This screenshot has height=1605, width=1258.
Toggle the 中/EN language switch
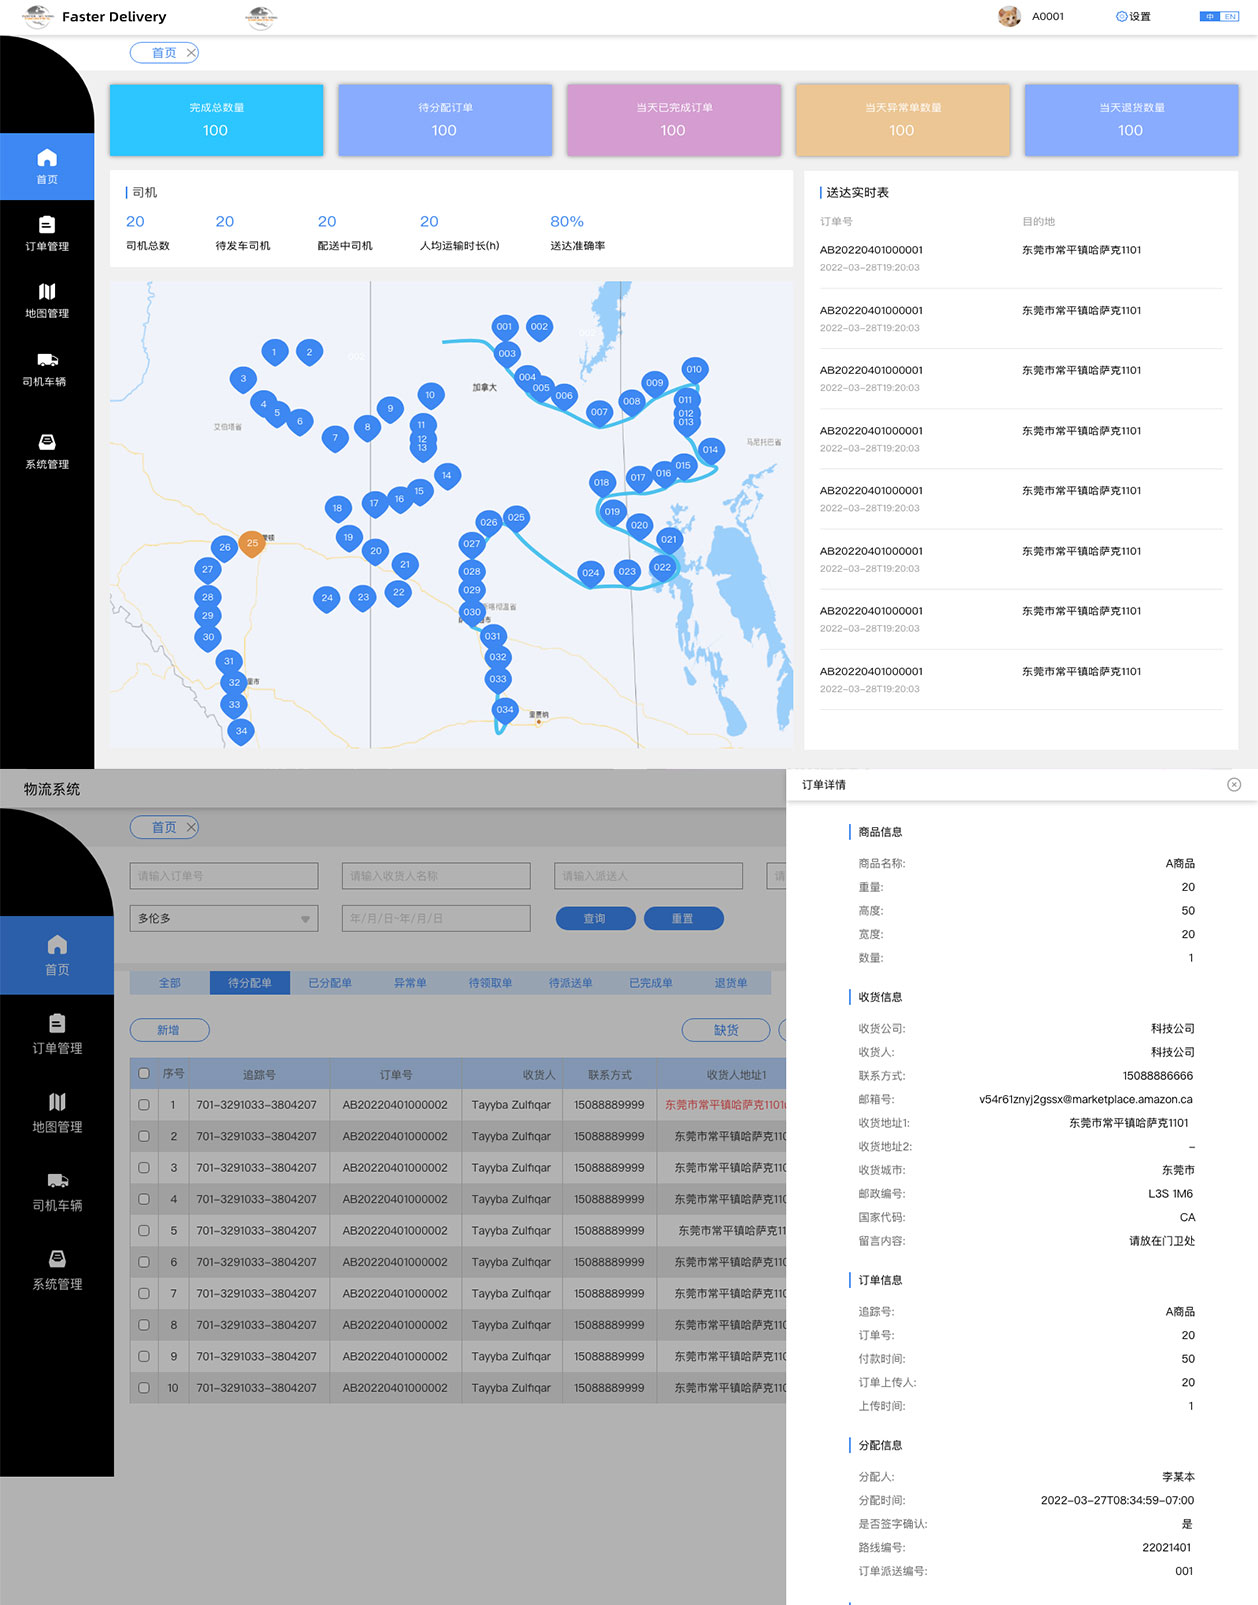coord(1219,17)
